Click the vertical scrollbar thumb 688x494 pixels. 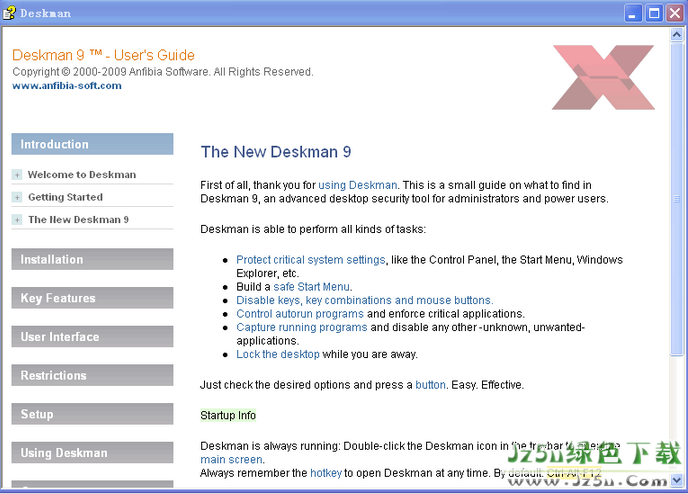pos(676,199)
